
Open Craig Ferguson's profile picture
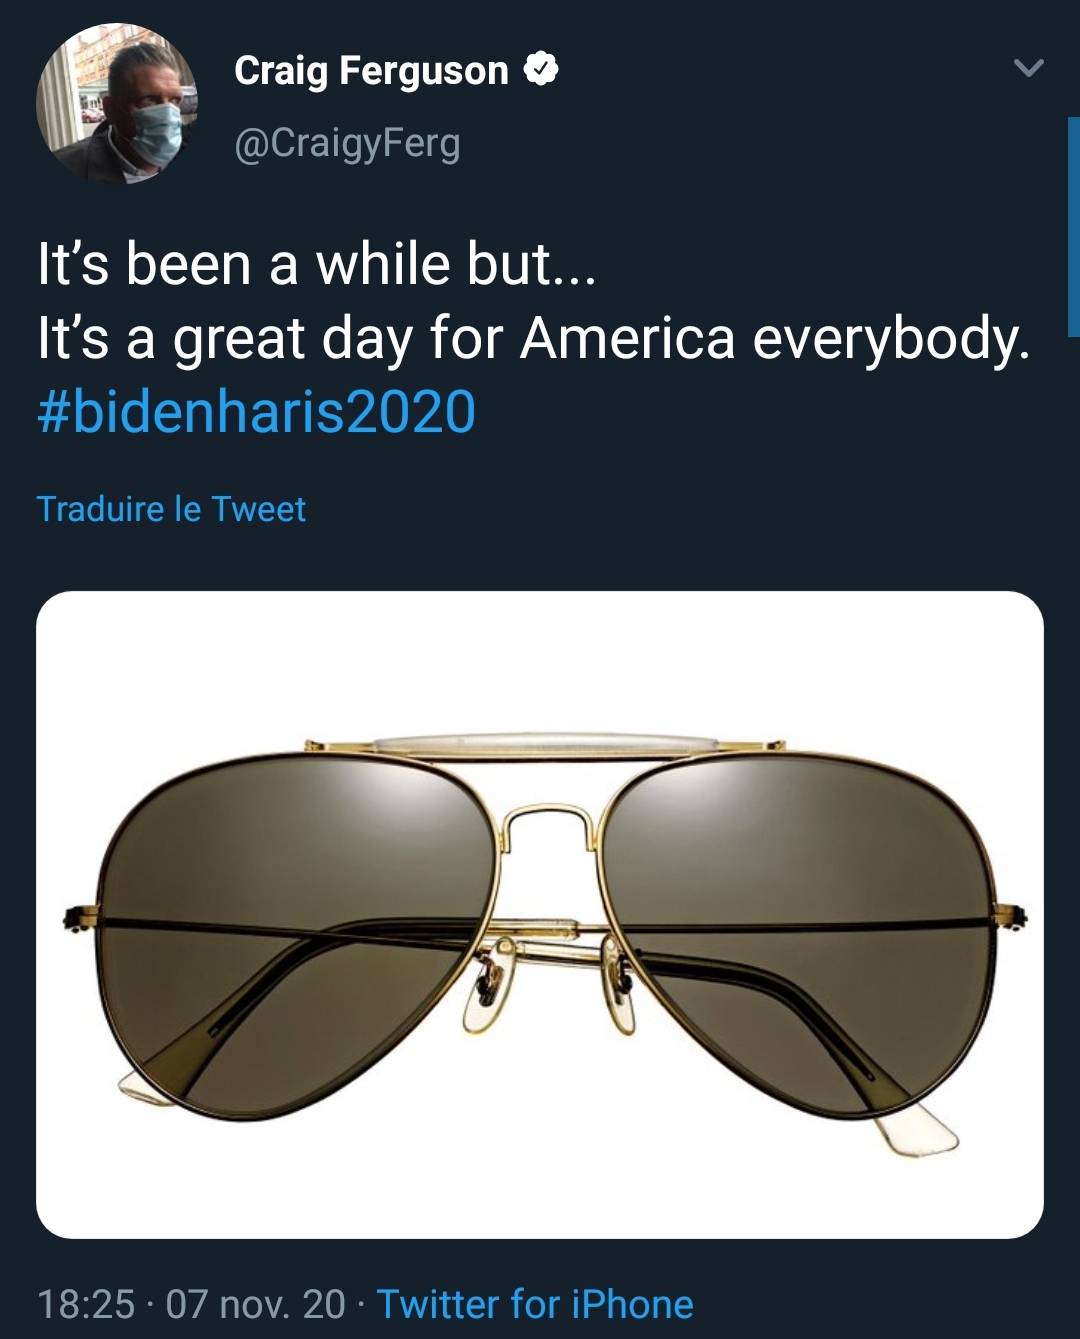pyautogui.click(x=116, y=103)
